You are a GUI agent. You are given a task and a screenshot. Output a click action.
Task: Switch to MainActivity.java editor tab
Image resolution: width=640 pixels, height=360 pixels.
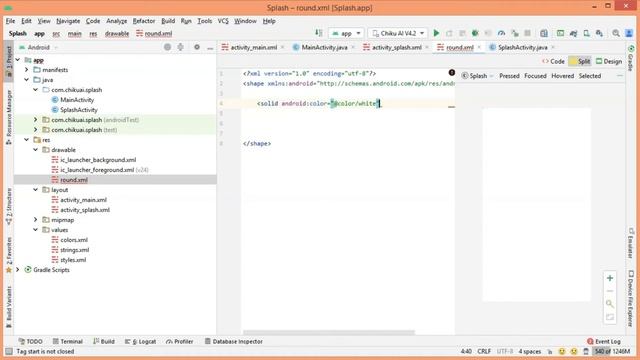pyautogui.click(x=324, y=47)
